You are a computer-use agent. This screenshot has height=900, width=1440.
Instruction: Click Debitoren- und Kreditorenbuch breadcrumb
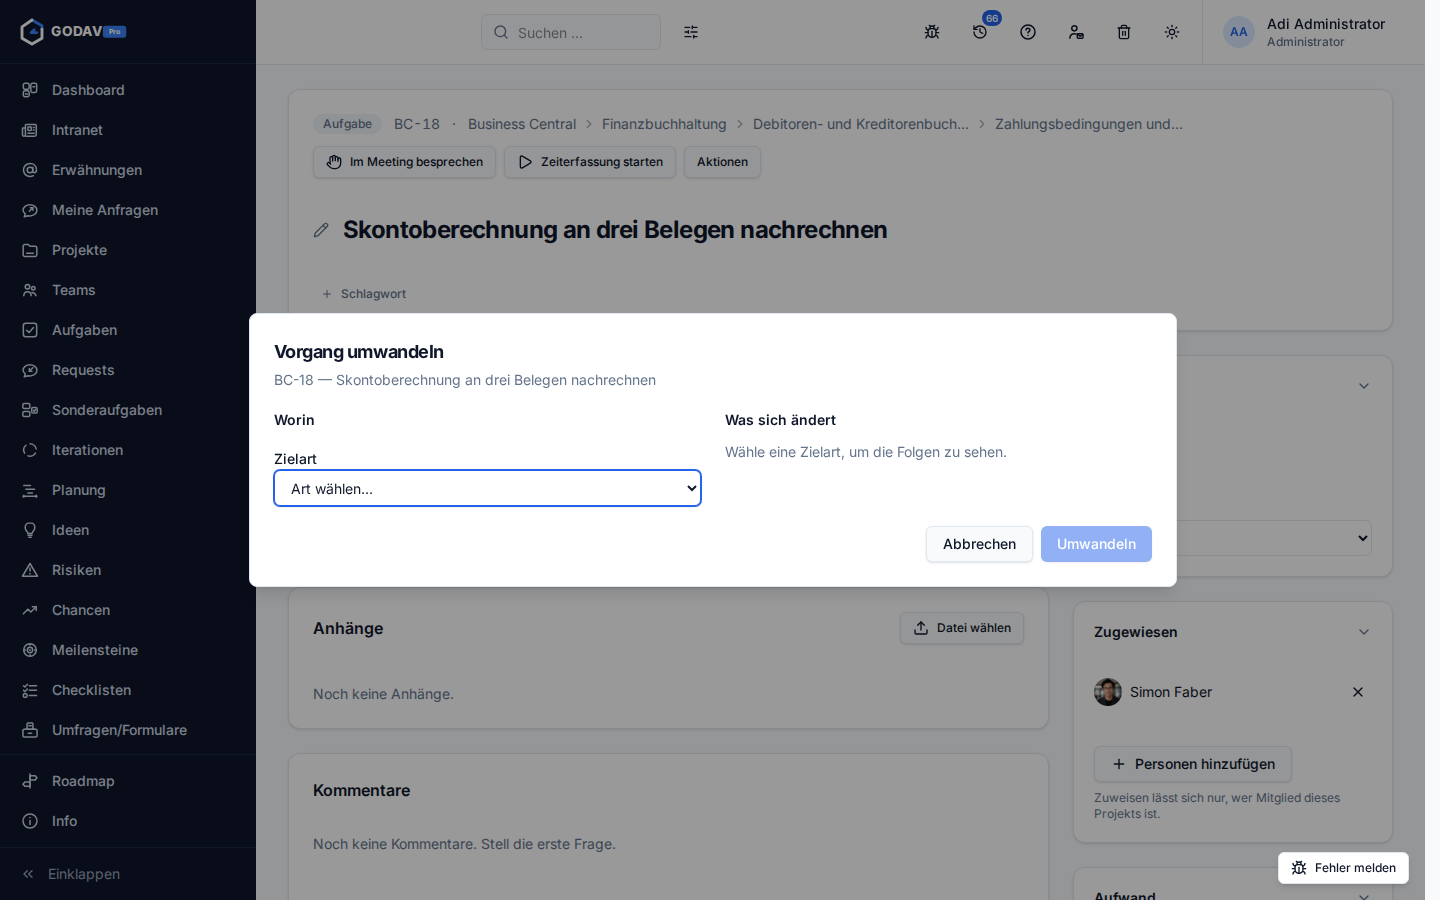861,124
